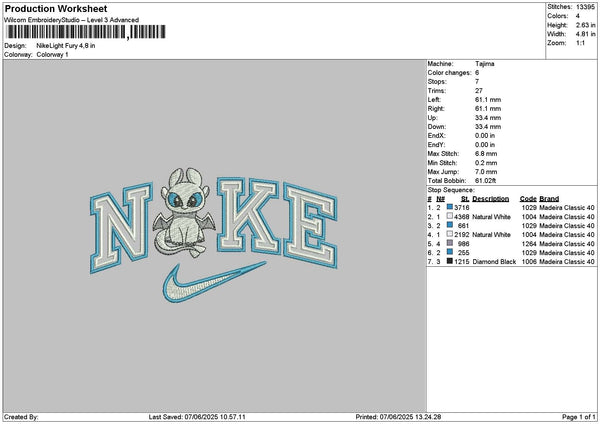Click the Down value 33.4 mm

(x=488, y=127)
